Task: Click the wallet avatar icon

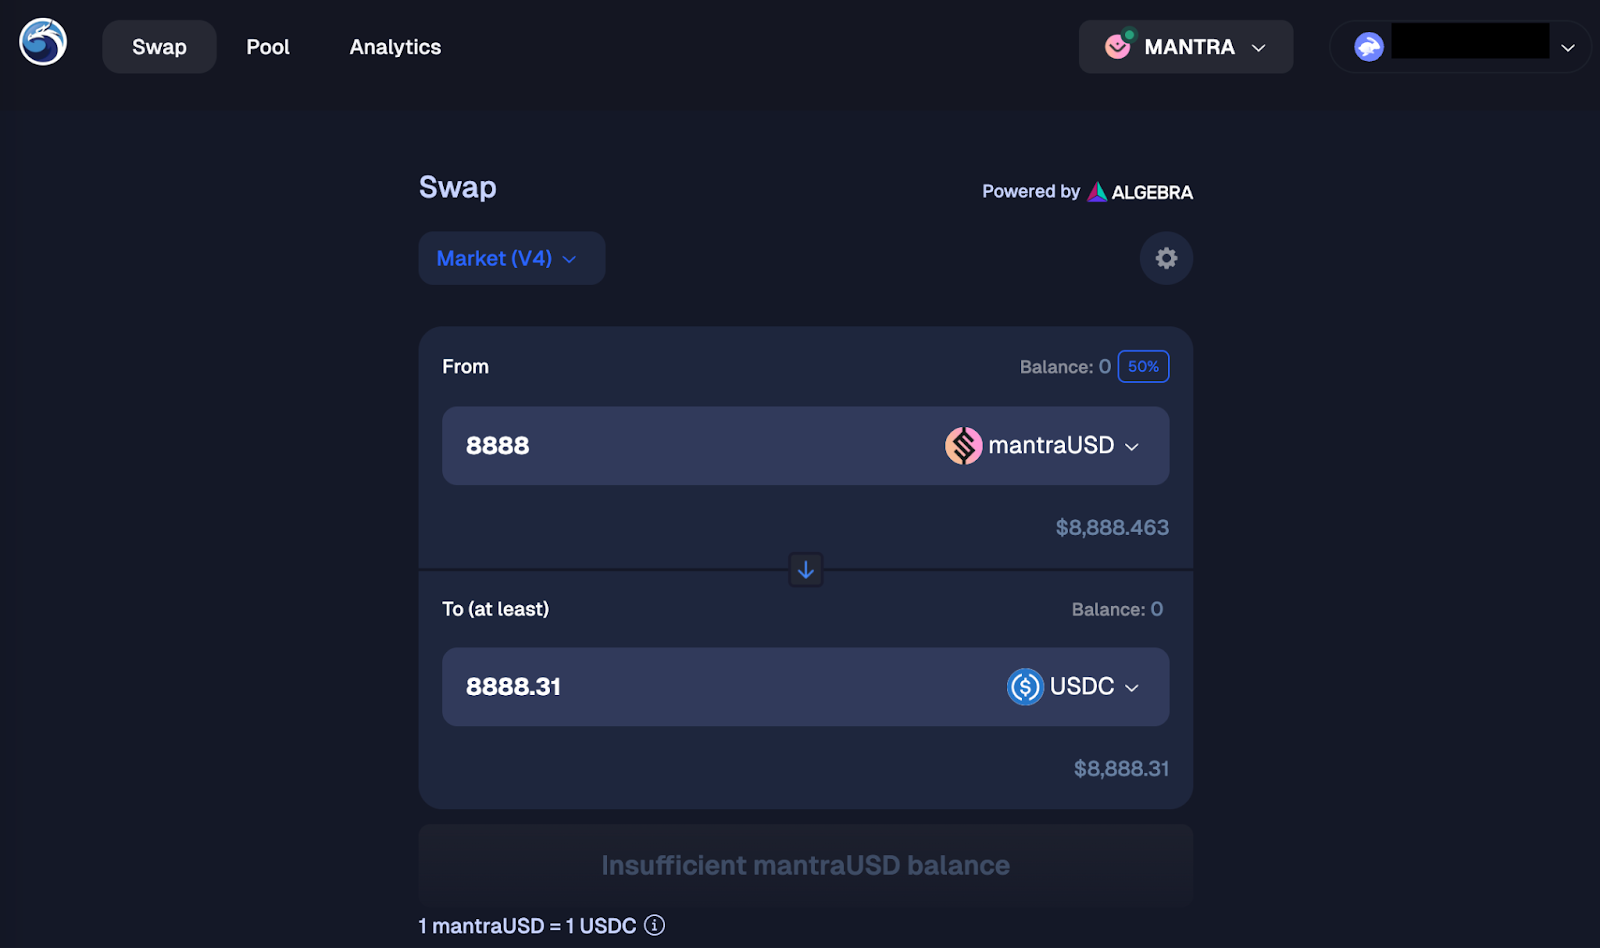Action: point(1369,47)
